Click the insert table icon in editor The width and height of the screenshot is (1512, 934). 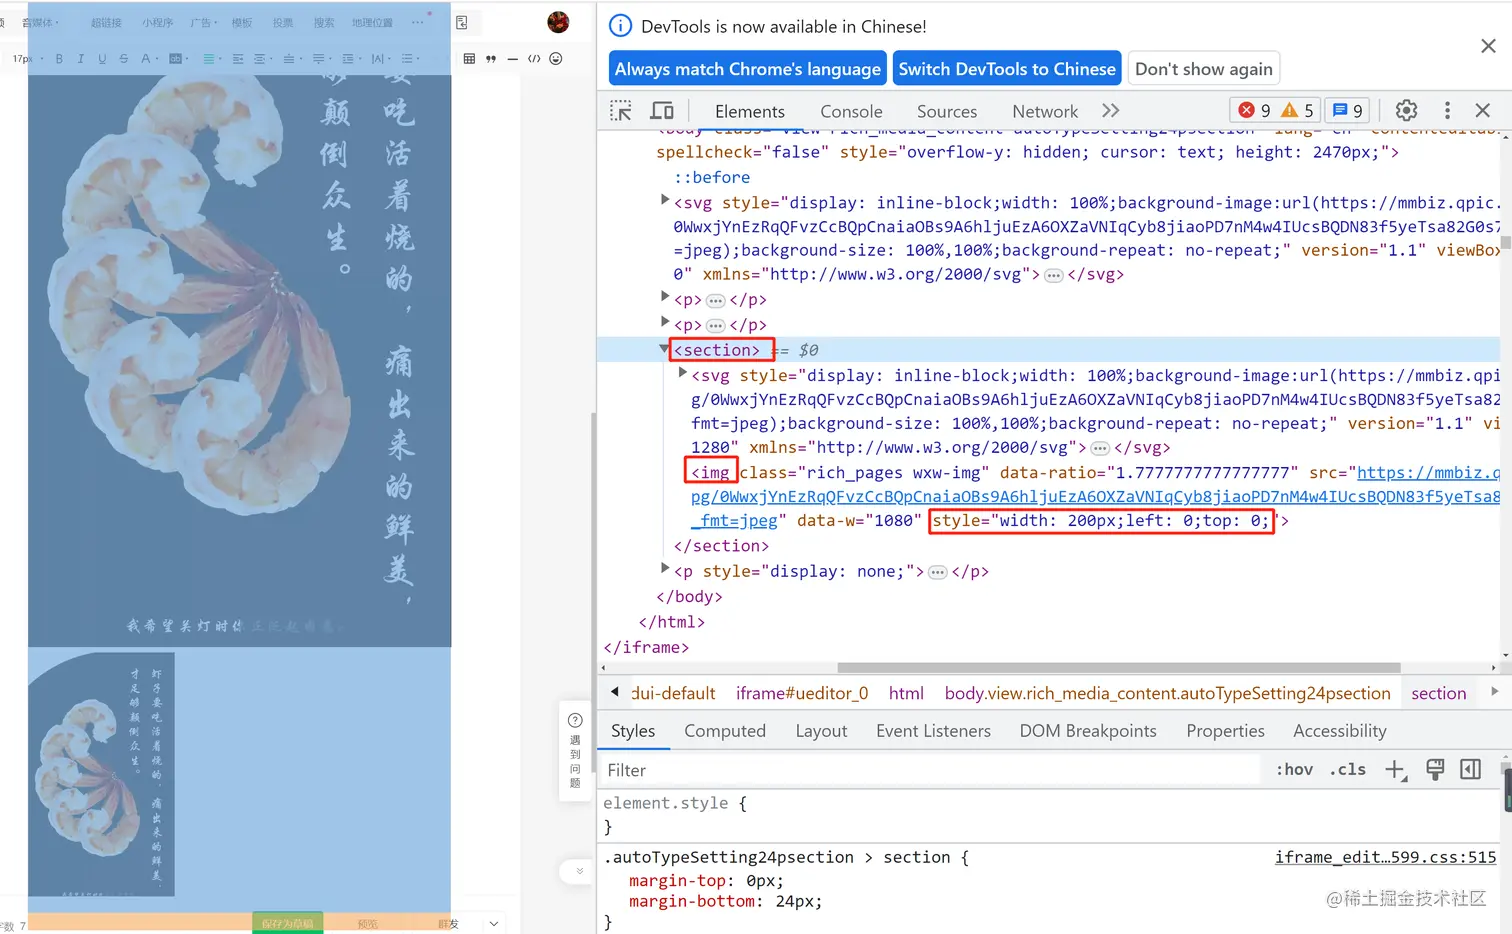(469, 59)
